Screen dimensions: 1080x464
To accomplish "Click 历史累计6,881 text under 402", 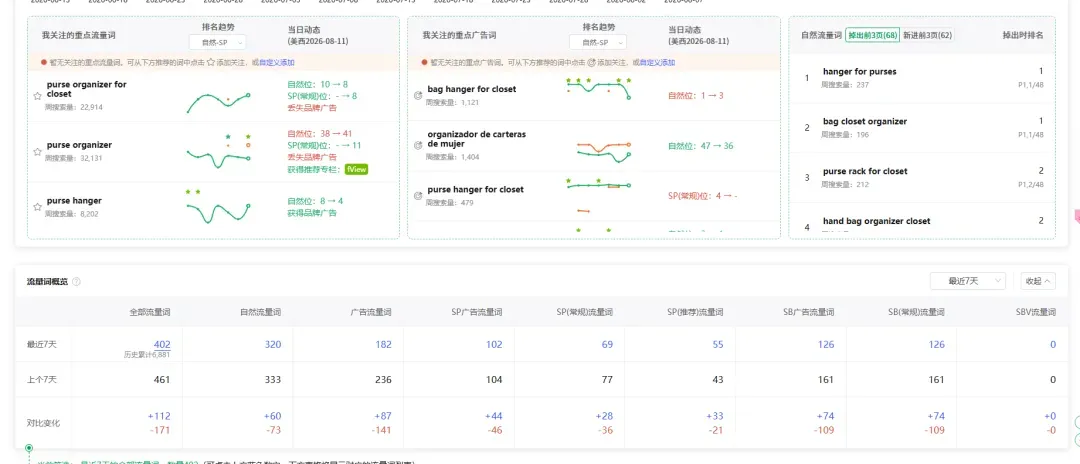I will (x=147, y=355).
